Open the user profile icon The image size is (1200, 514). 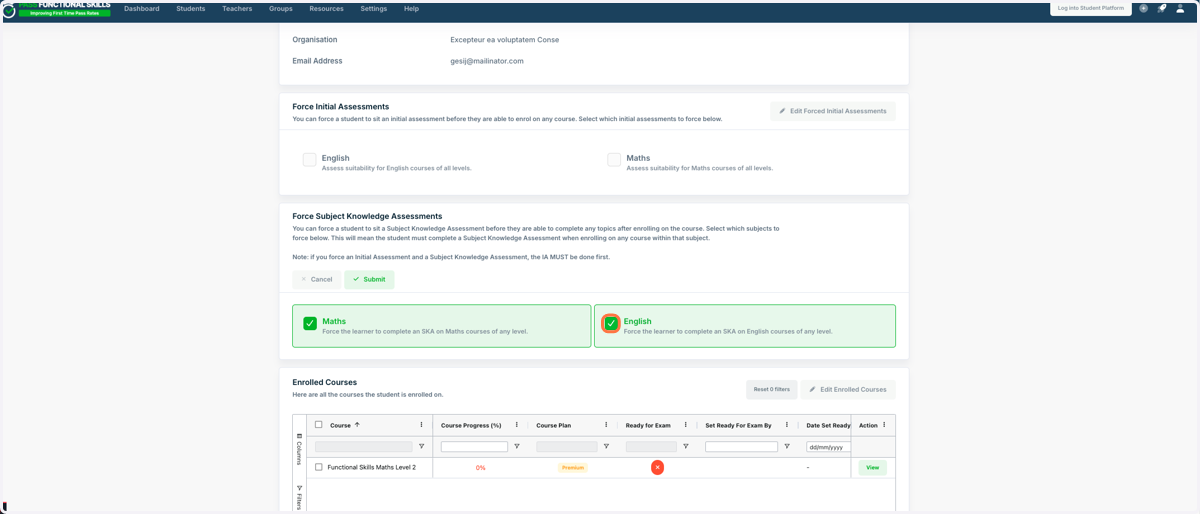(1180, 8)
